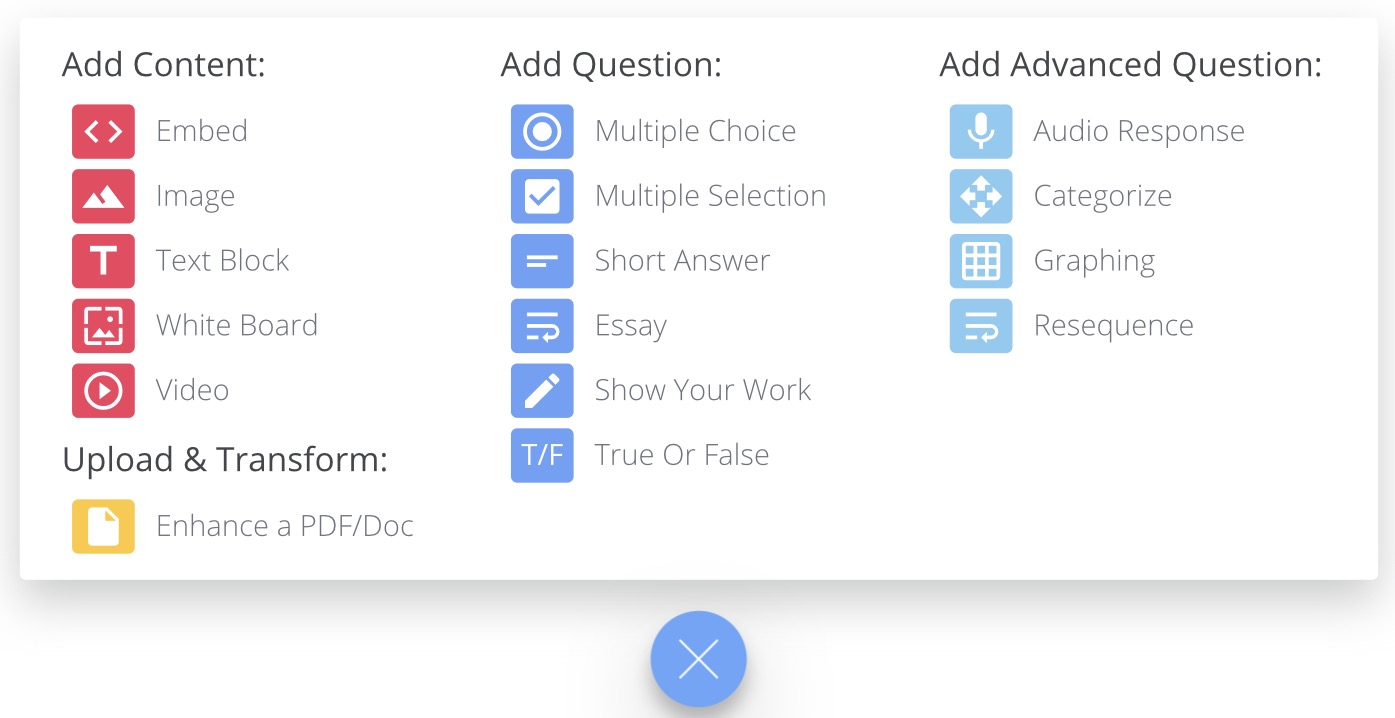Click the Essay question icon
This screenshot has width=1395, height=718.
542,326
